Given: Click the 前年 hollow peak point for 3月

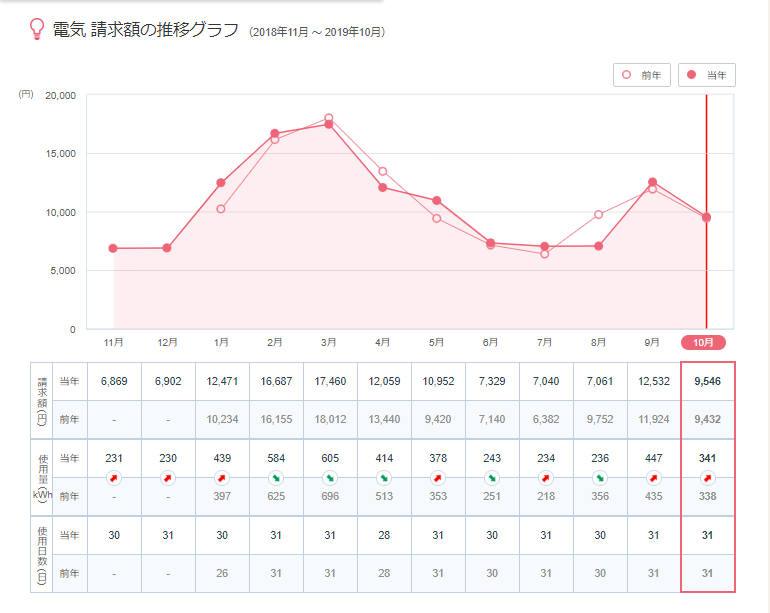Looking at the screenshot, I should [x=329, y=118].
